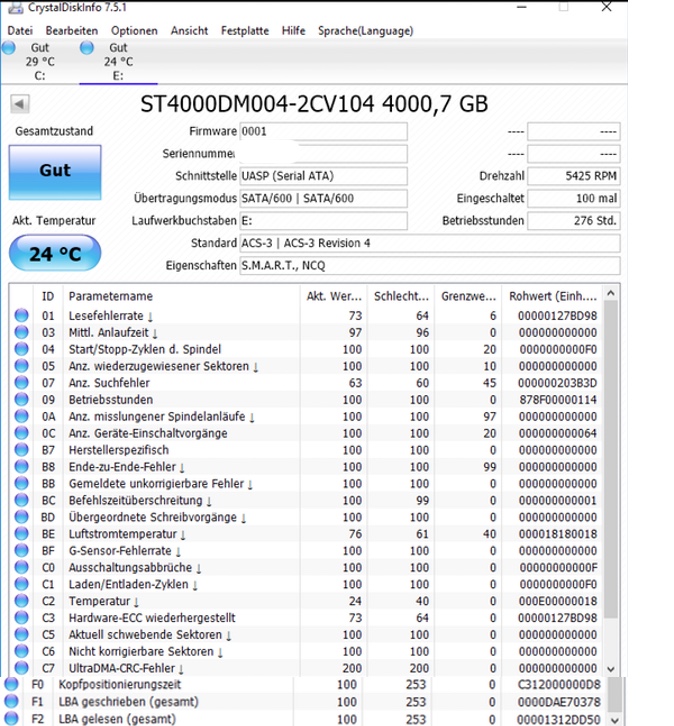
Task: Open the Ansicht menu
Action: point(189,31)
